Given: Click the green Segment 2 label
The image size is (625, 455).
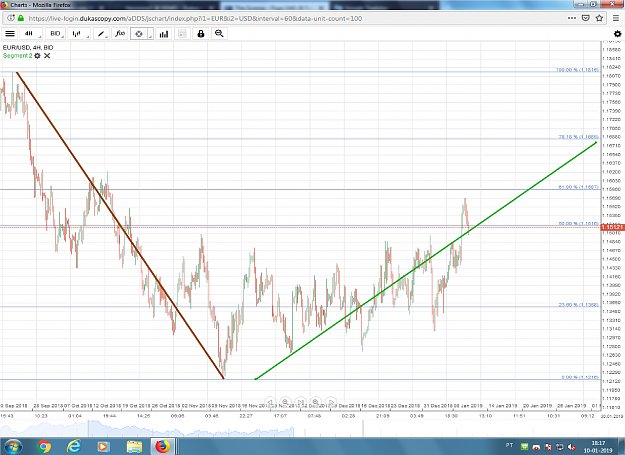Looking at the screenshot, I should (17, 56).
